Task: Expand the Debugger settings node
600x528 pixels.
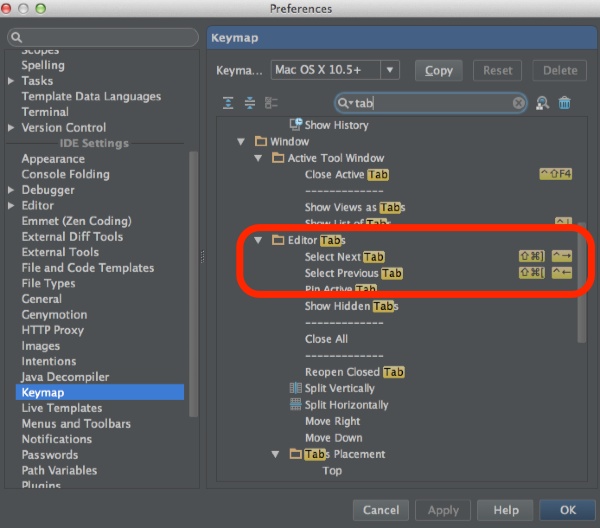Action: tap(11, 190)
